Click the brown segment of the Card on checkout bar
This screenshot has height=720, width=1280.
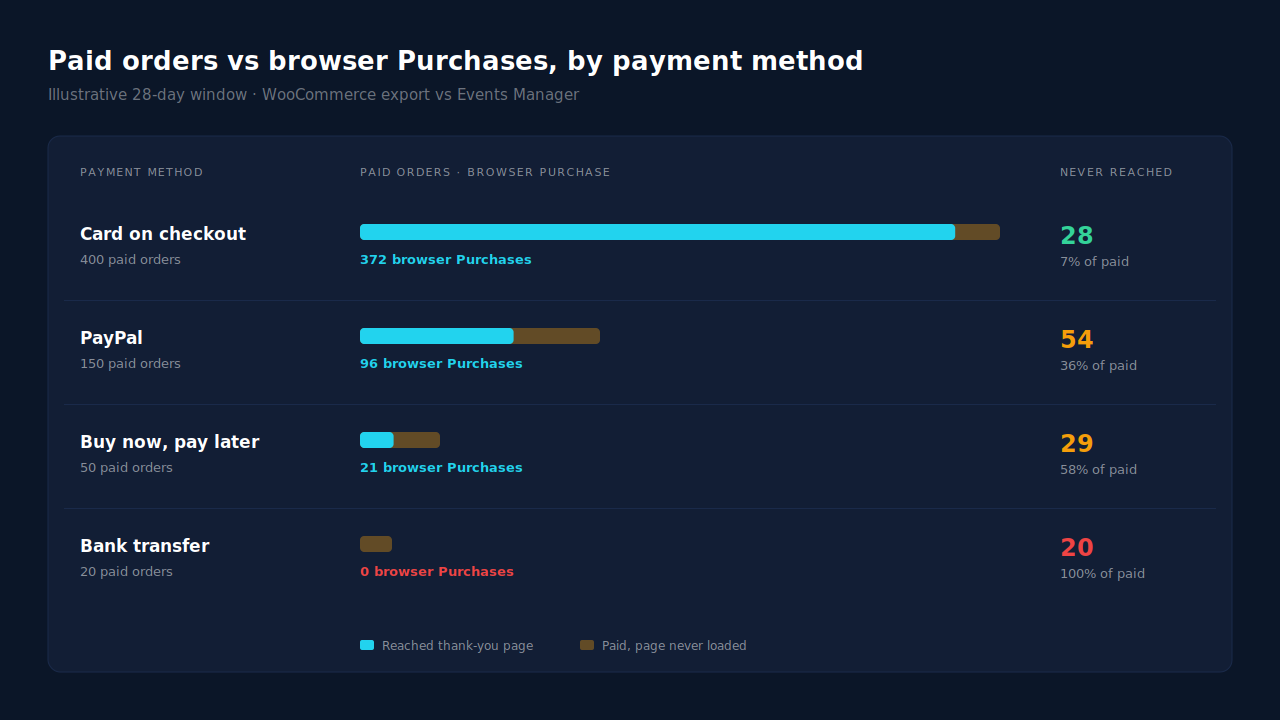pos(977,232)
